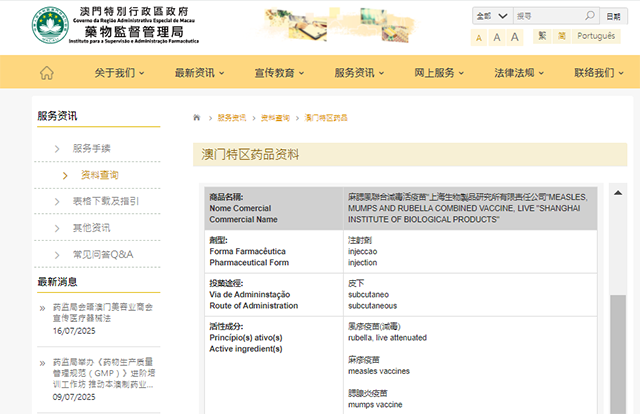The image size is (640, 414).
Task: Open the 服务资讯 navigation menu
Action: (359, 73)
